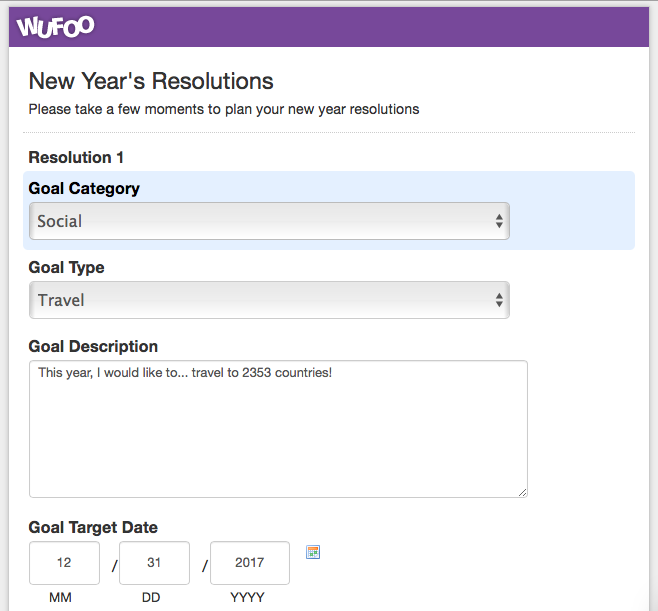Grab the textarea resize handle corner

[x=522, y=493]
